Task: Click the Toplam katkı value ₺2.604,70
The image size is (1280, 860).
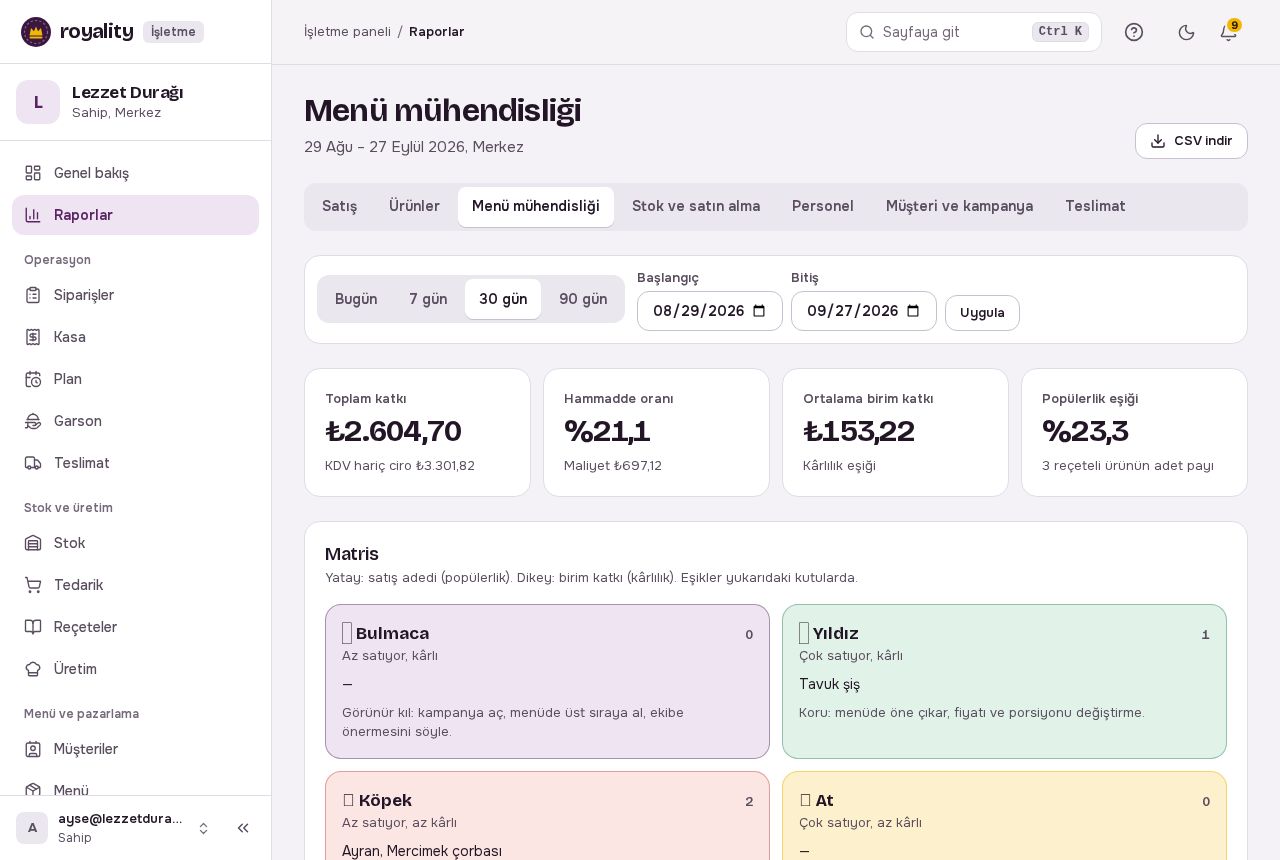Action: 393,432
